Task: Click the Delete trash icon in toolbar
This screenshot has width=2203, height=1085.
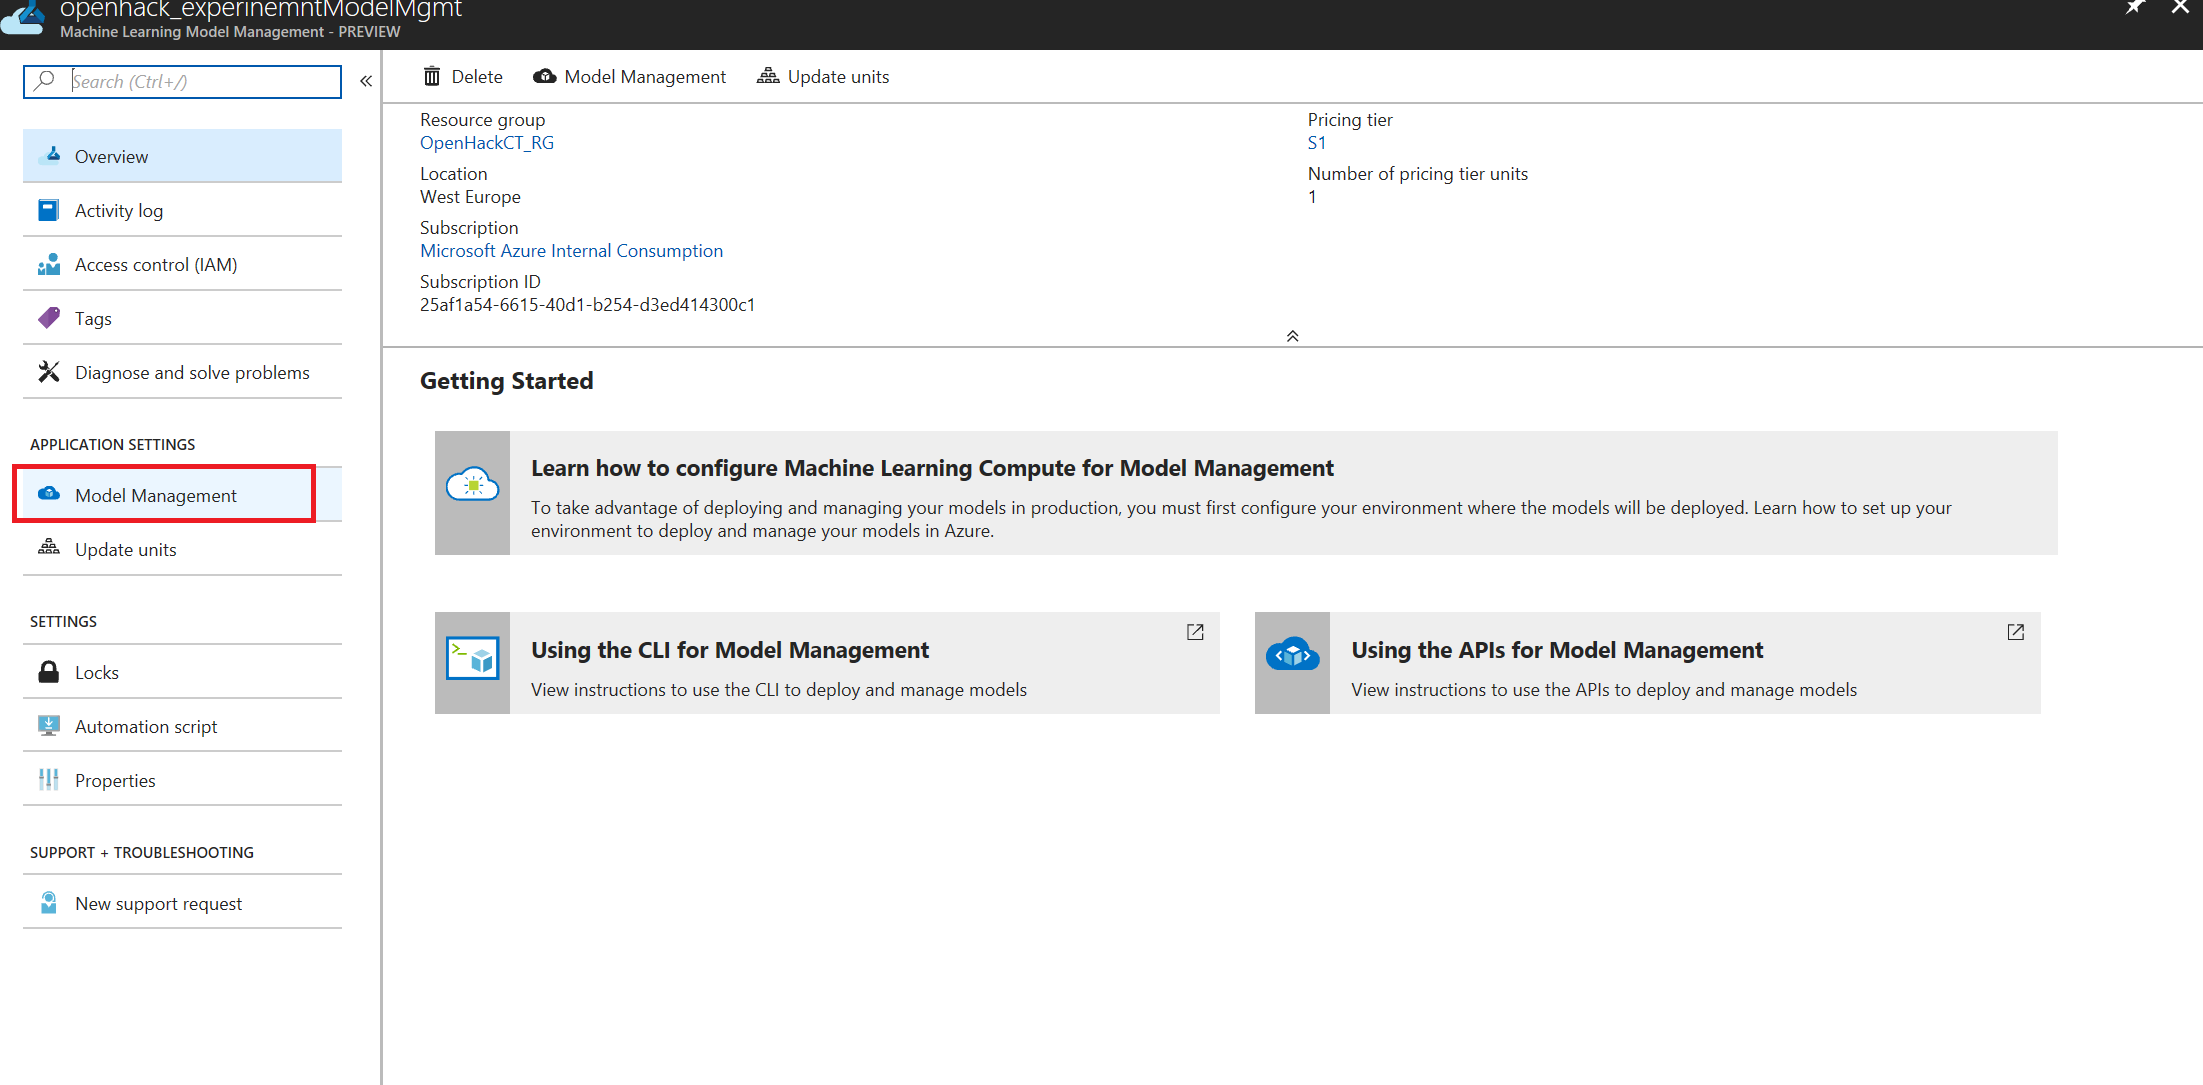Action: click(432, 77)
